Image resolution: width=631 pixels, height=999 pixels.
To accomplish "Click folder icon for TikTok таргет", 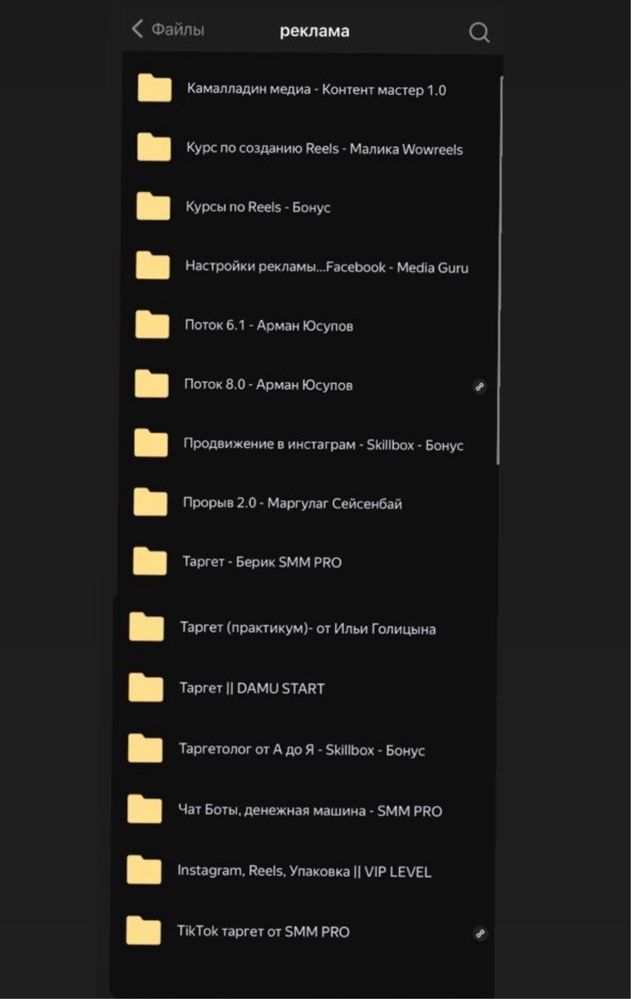I will (x=143, y=931).
